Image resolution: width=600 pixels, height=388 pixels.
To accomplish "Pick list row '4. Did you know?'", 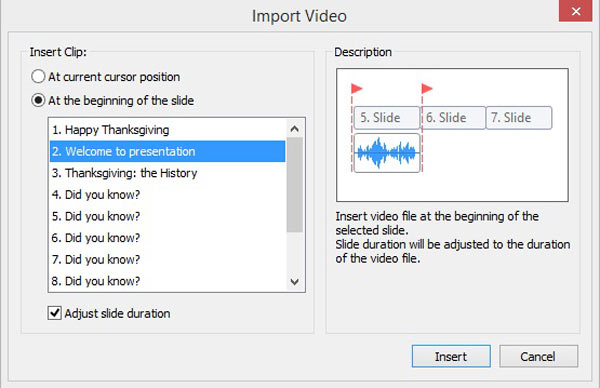I will 168,194.
